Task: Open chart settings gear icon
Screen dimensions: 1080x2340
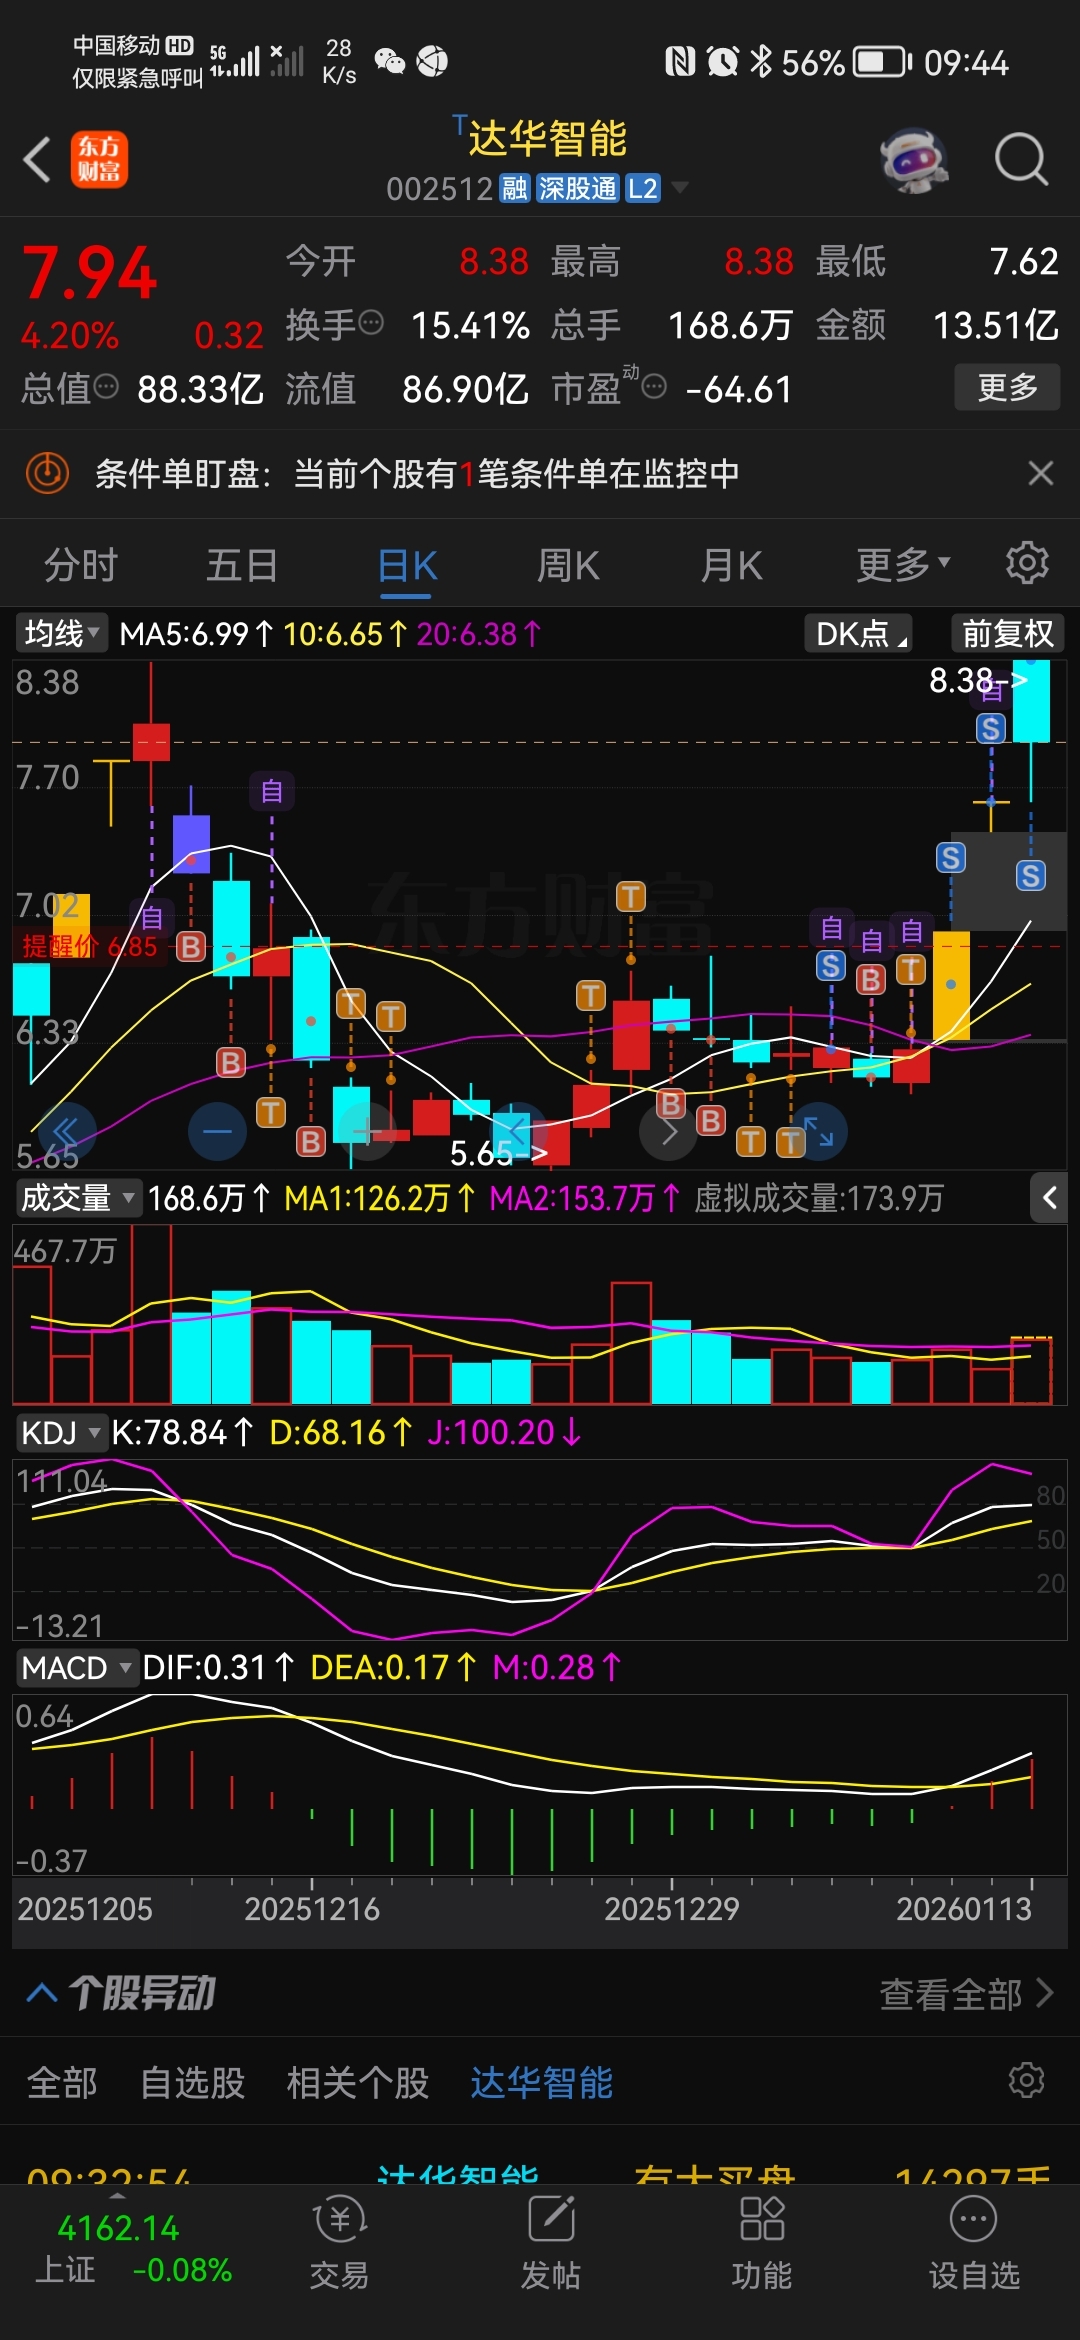Action: [1027, 563]
